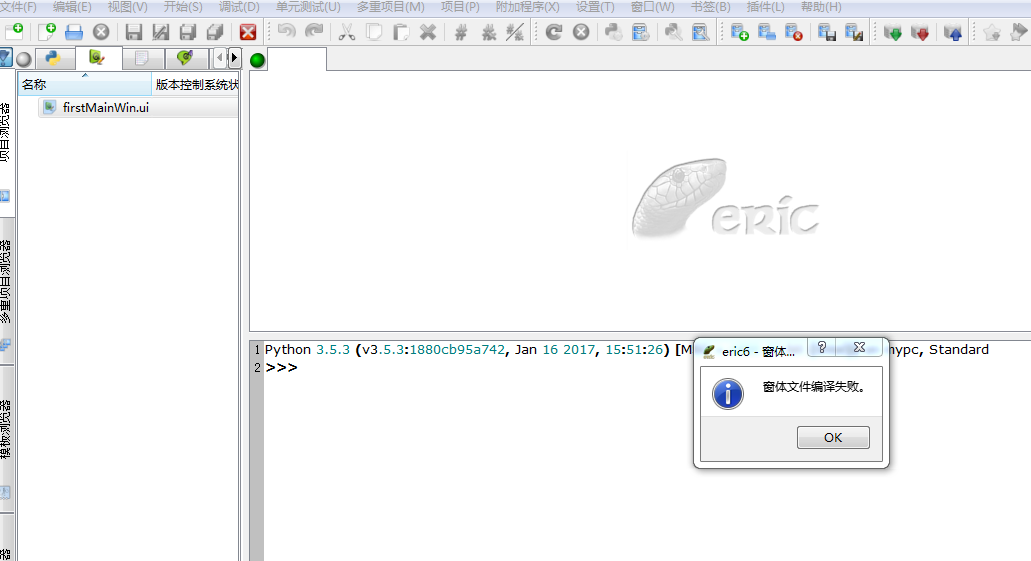Click the dialog's question mark help button
This screenshot has height=561, width=1031.
click(821, 347)
